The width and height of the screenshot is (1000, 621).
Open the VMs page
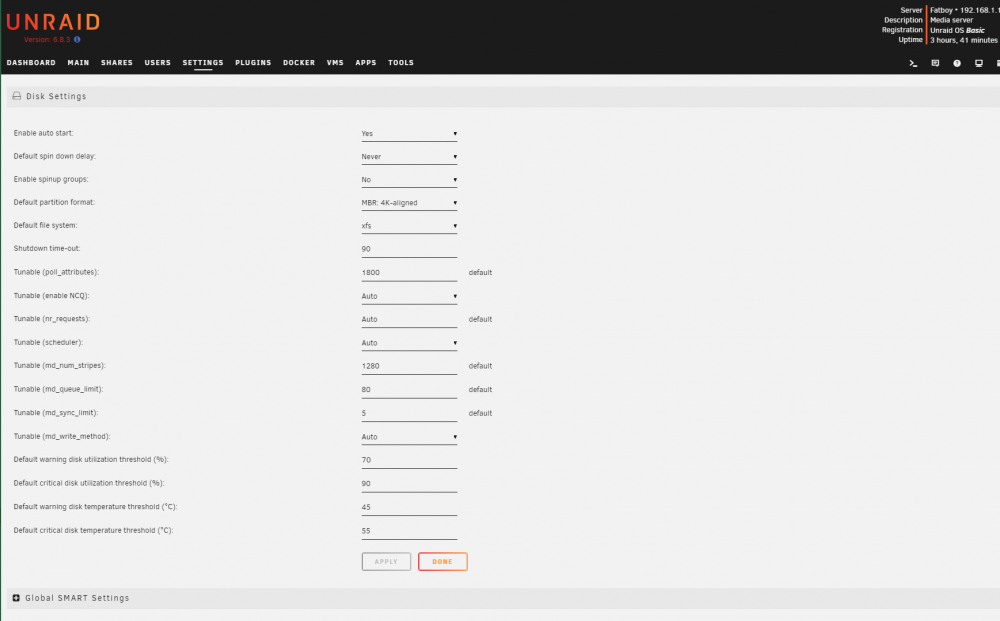[335, 62]
